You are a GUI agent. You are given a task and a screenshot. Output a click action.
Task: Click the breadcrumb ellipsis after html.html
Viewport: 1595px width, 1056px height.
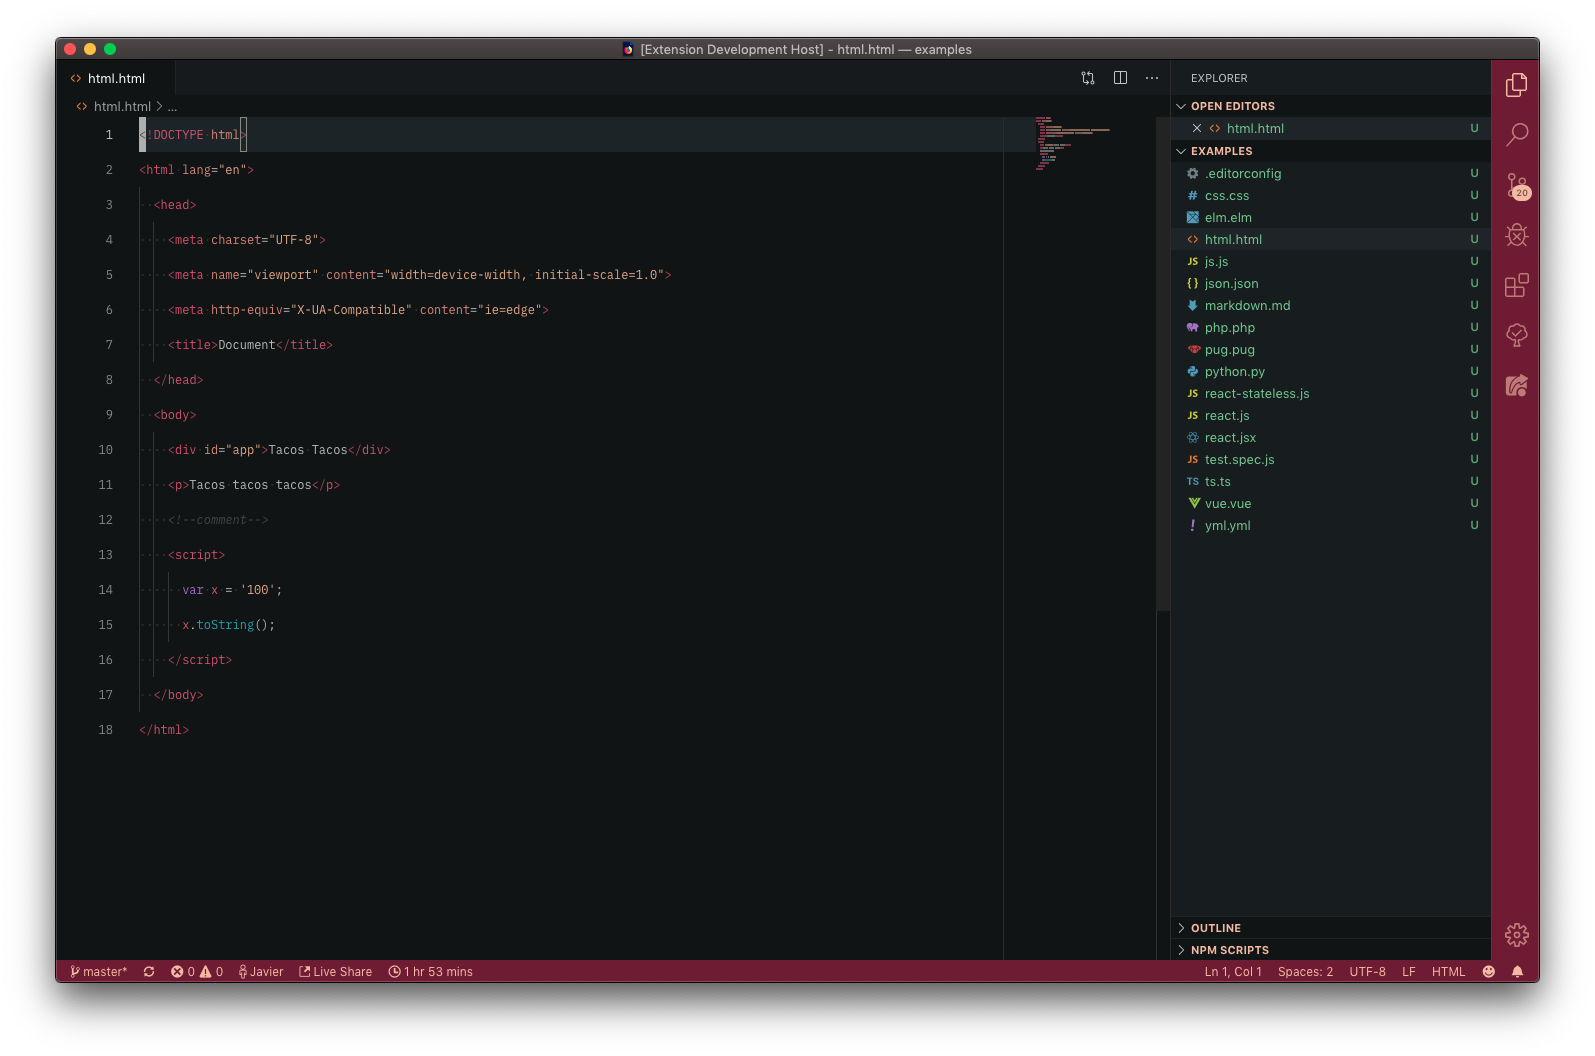tap(172, 106)
